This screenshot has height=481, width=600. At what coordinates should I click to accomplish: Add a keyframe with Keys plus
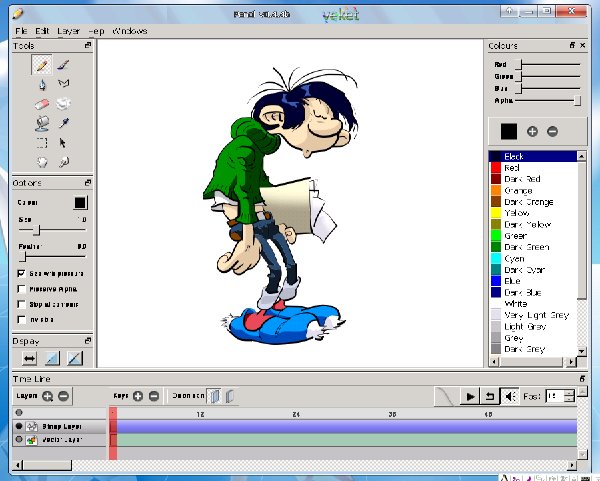point(138,396)
